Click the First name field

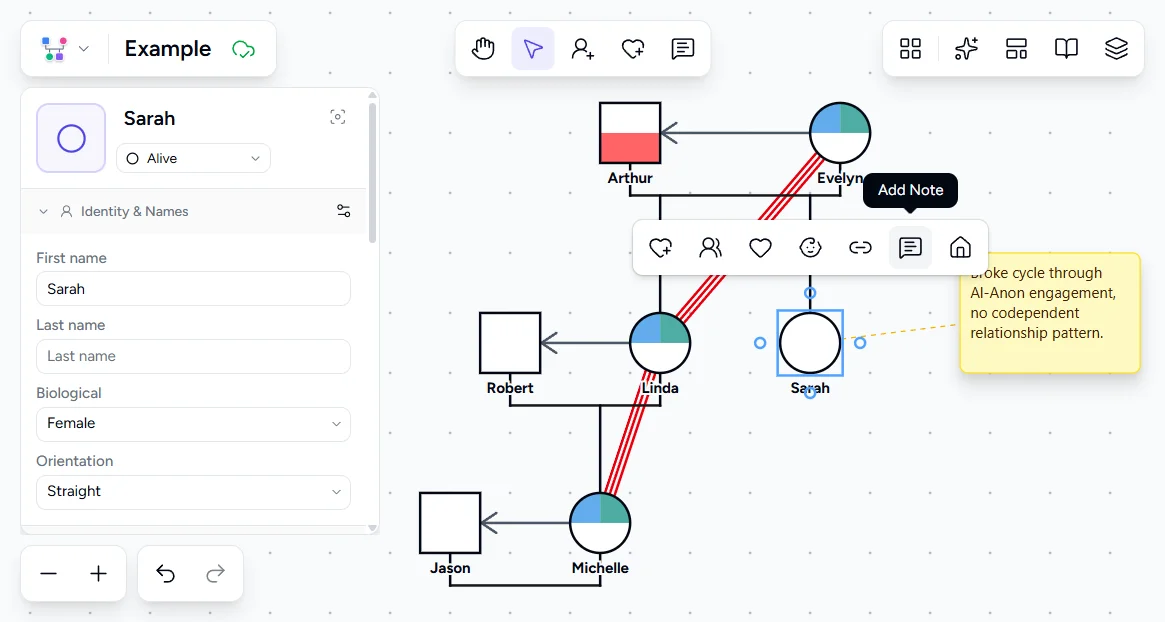tap(193, 288)
